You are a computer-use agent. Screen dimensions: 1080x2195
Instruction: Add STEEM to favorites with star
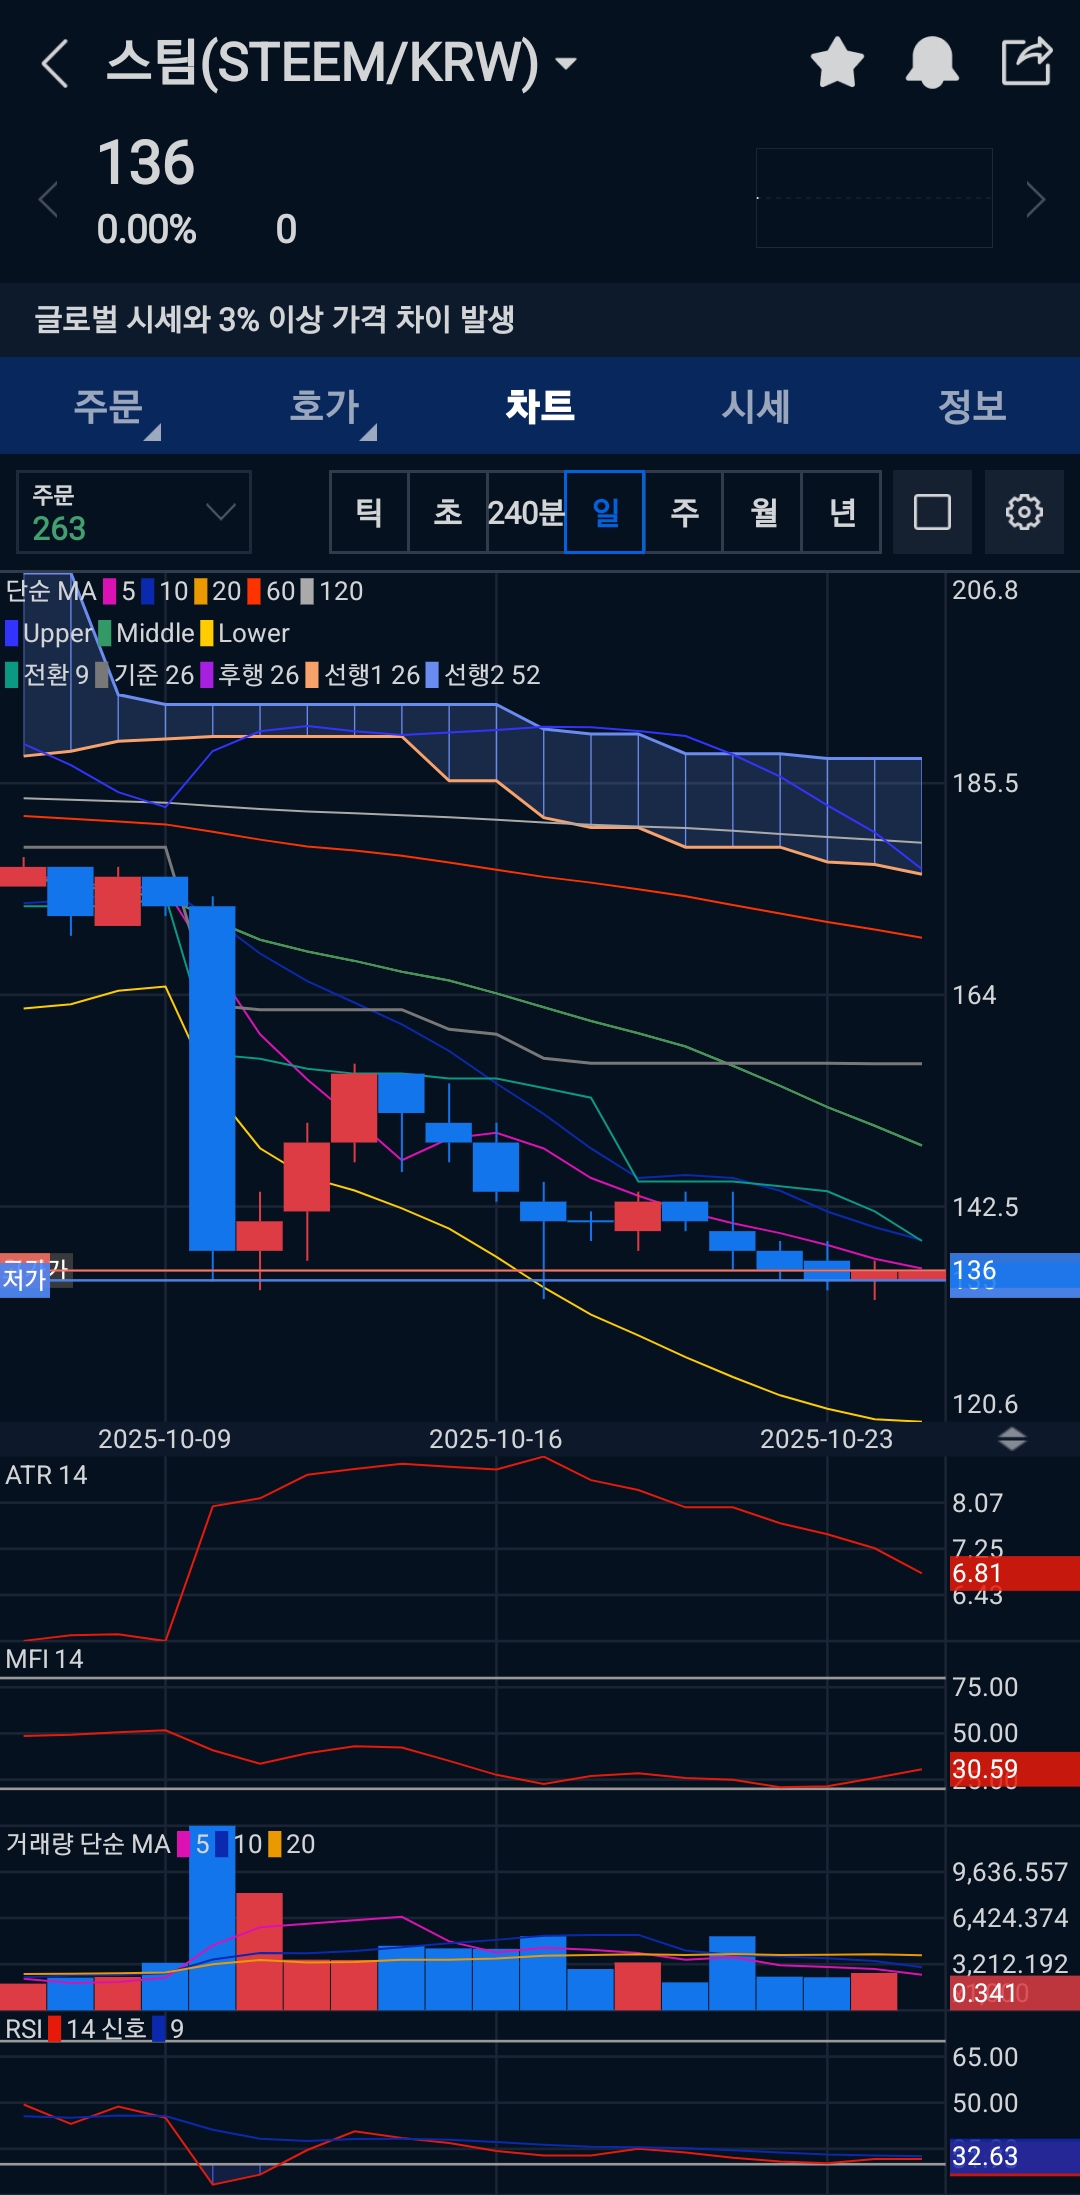837,63
